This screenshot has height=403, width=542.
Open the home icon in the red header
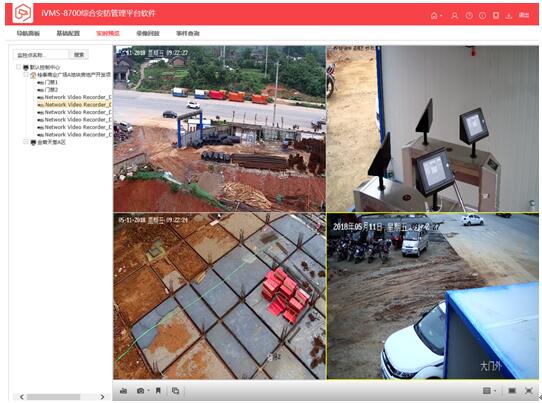[434, 15]
